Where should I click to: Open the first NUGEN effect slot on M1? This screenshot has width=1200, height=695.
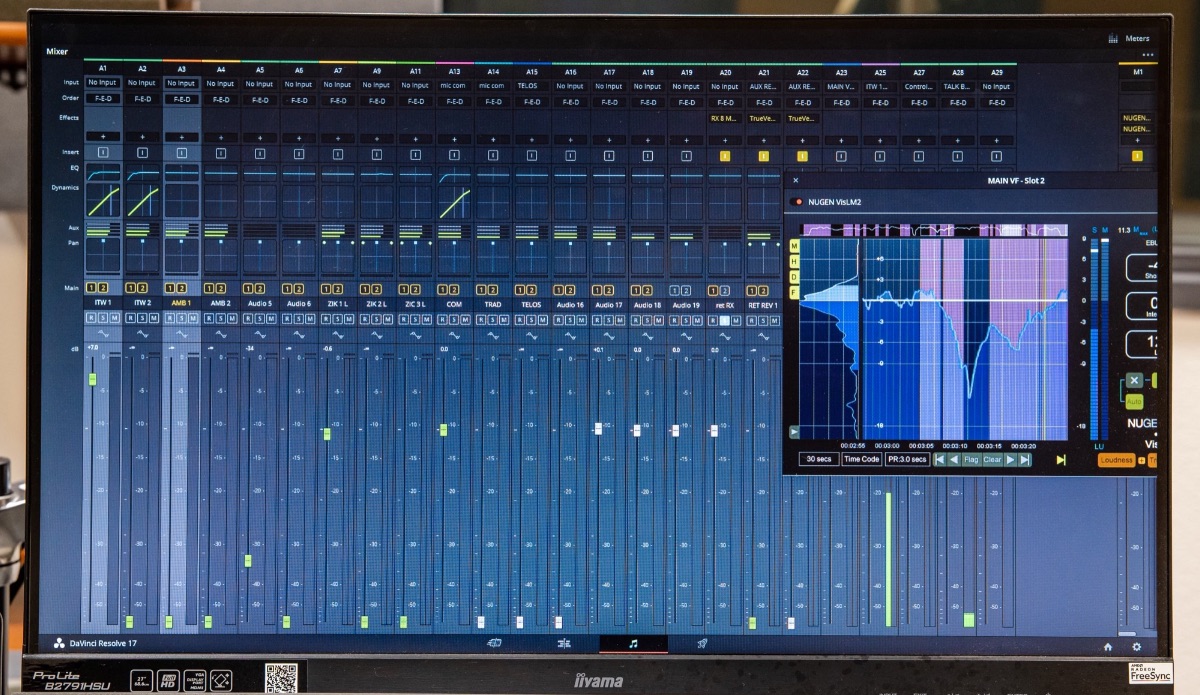pyautogui.click(x=1137, y=118)
